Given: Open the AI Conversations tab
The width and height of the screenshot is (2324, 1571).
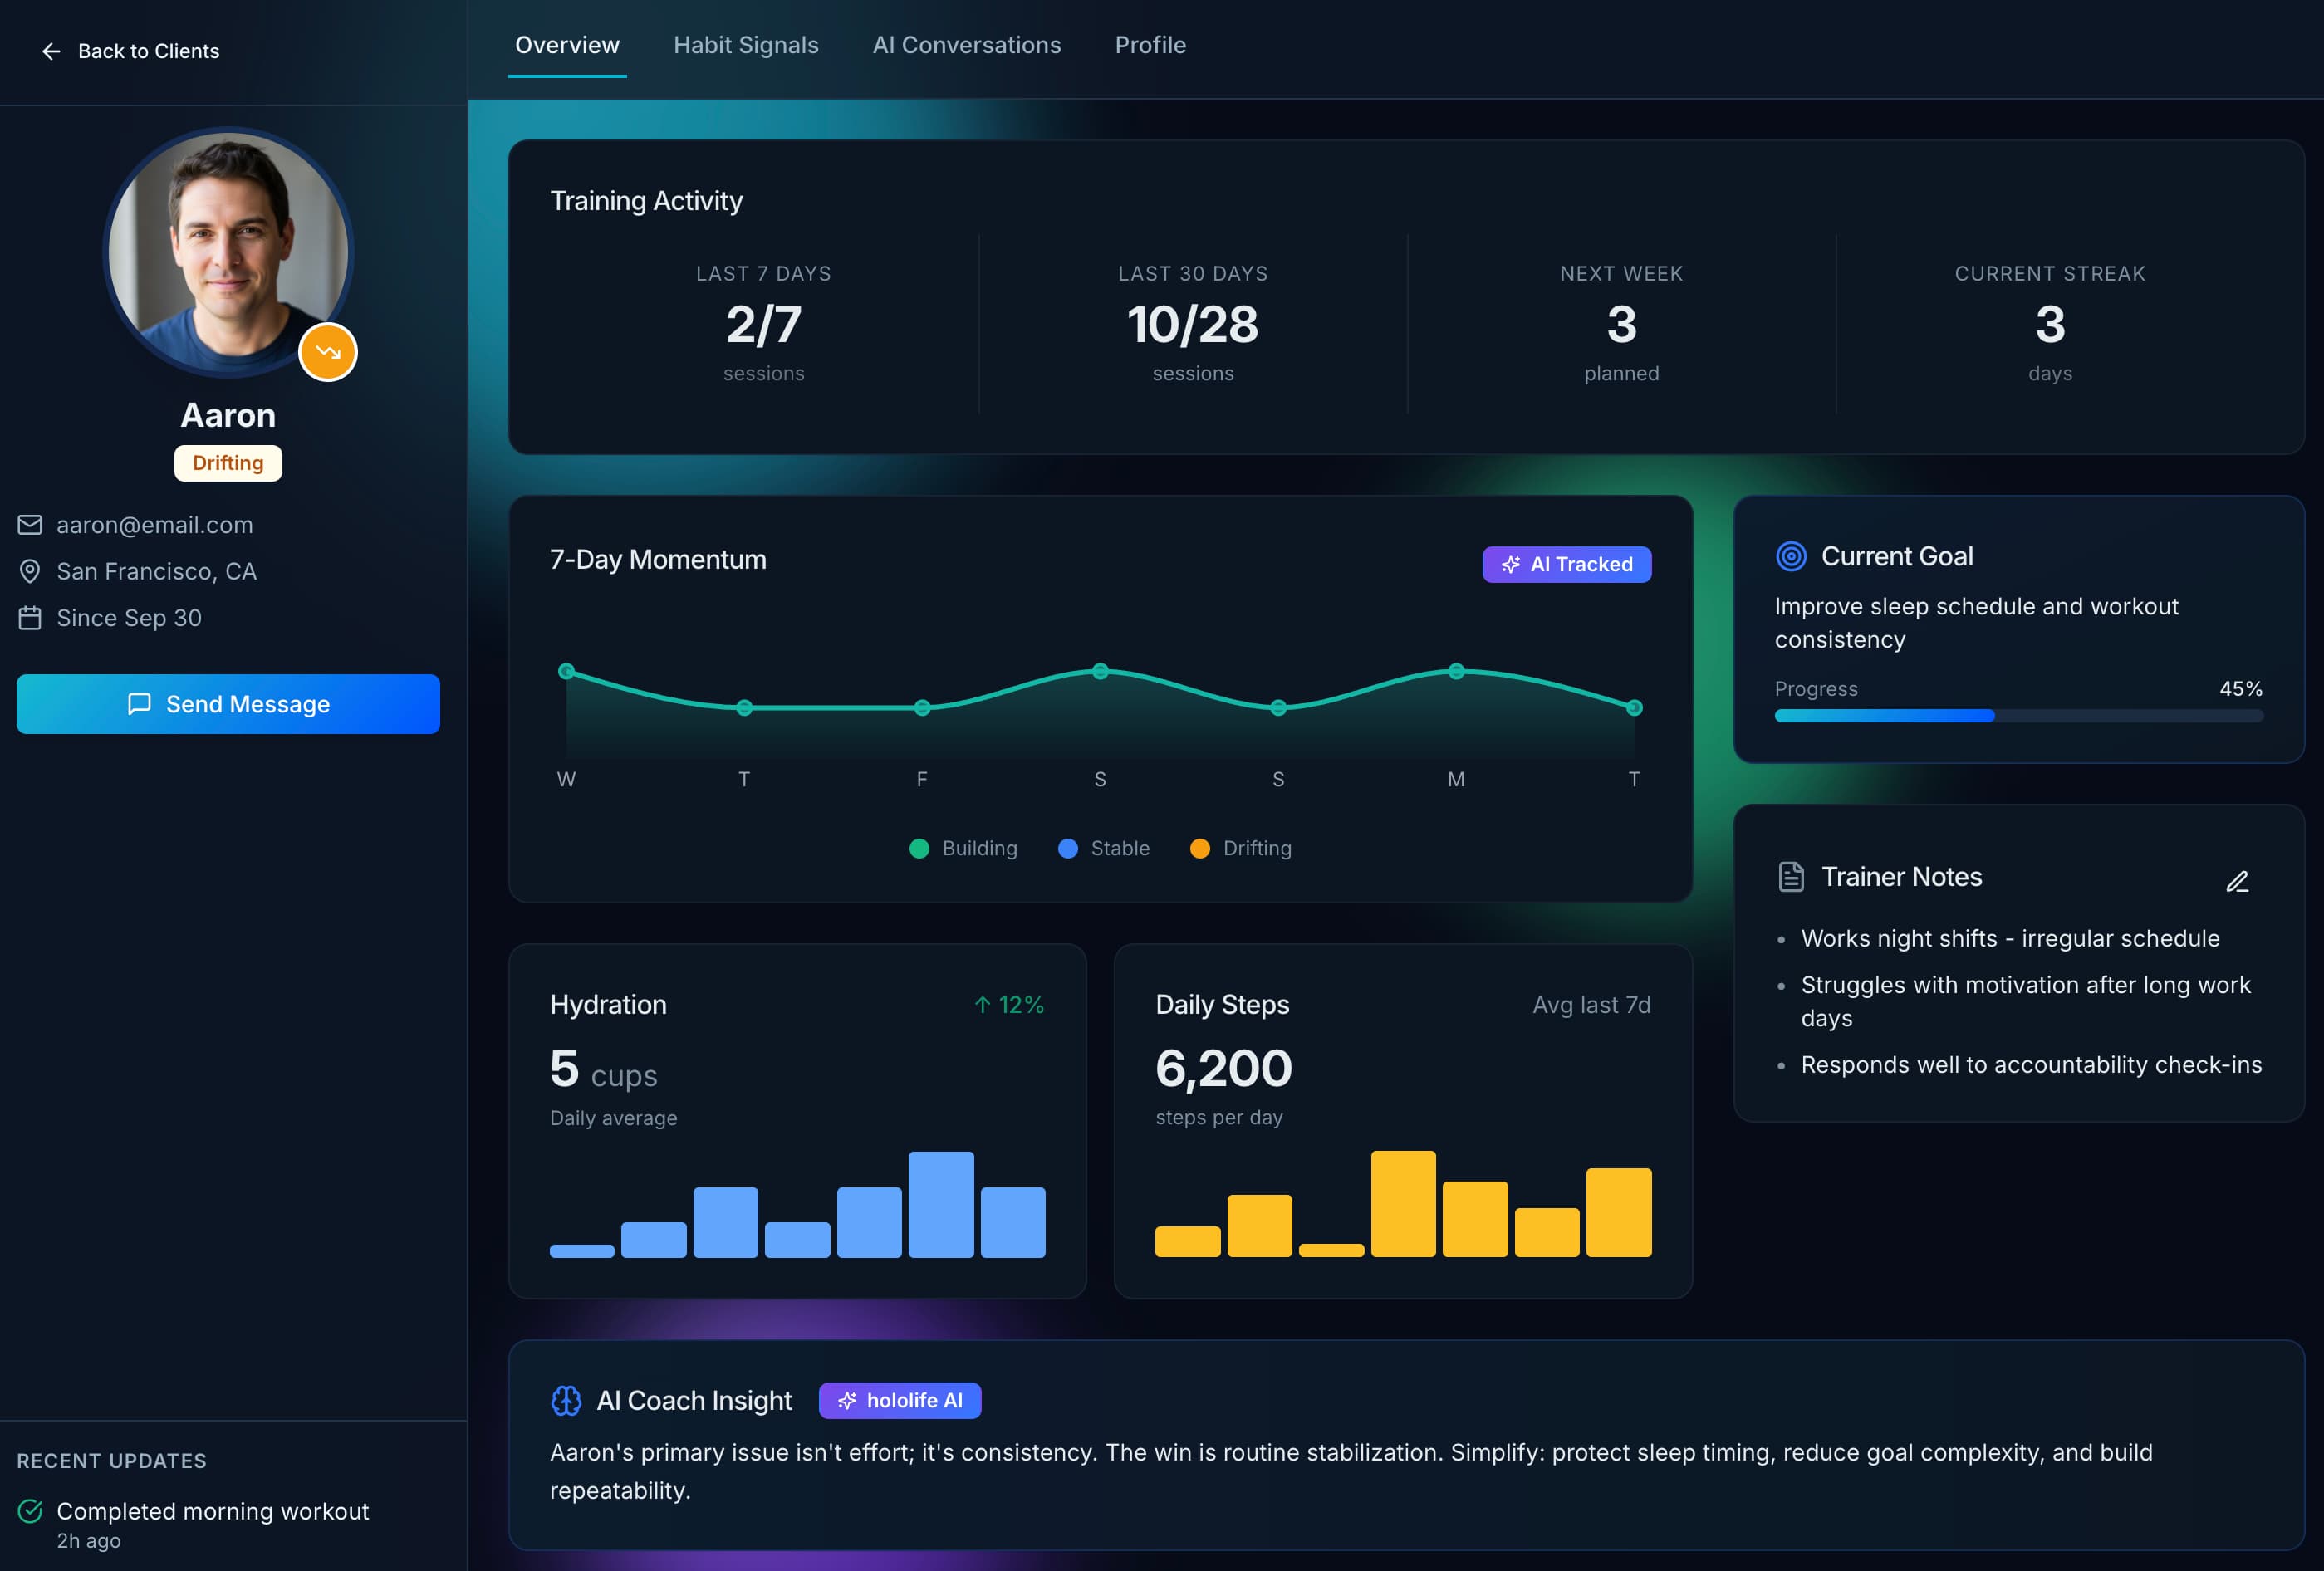Looking at the screenshot, I should tap(966, 45).
